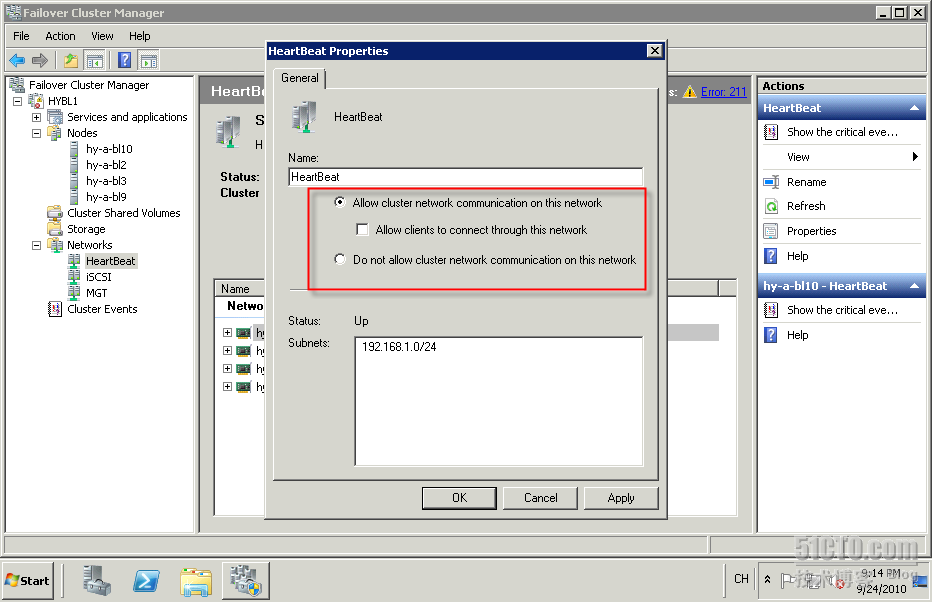
Task: Select node hy-a-bl10 in the tree
Action: (x=109, y=149)
